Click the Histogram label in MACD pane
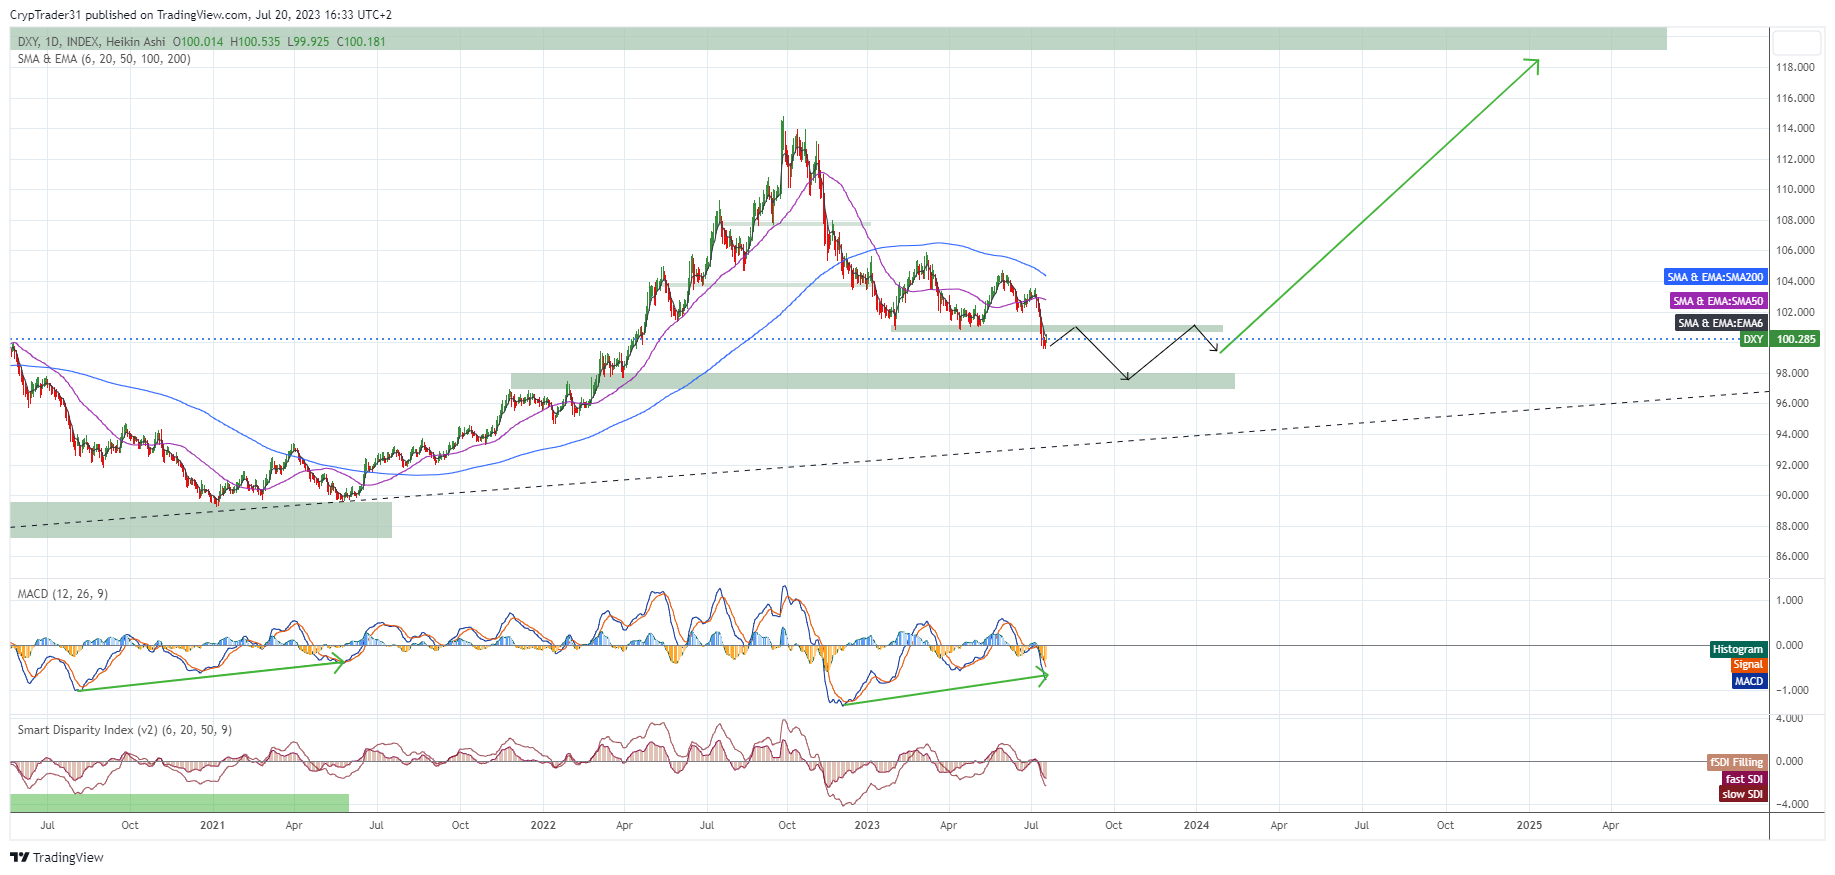Screen dimensions: 1835x875 [x=1738, y=649]
